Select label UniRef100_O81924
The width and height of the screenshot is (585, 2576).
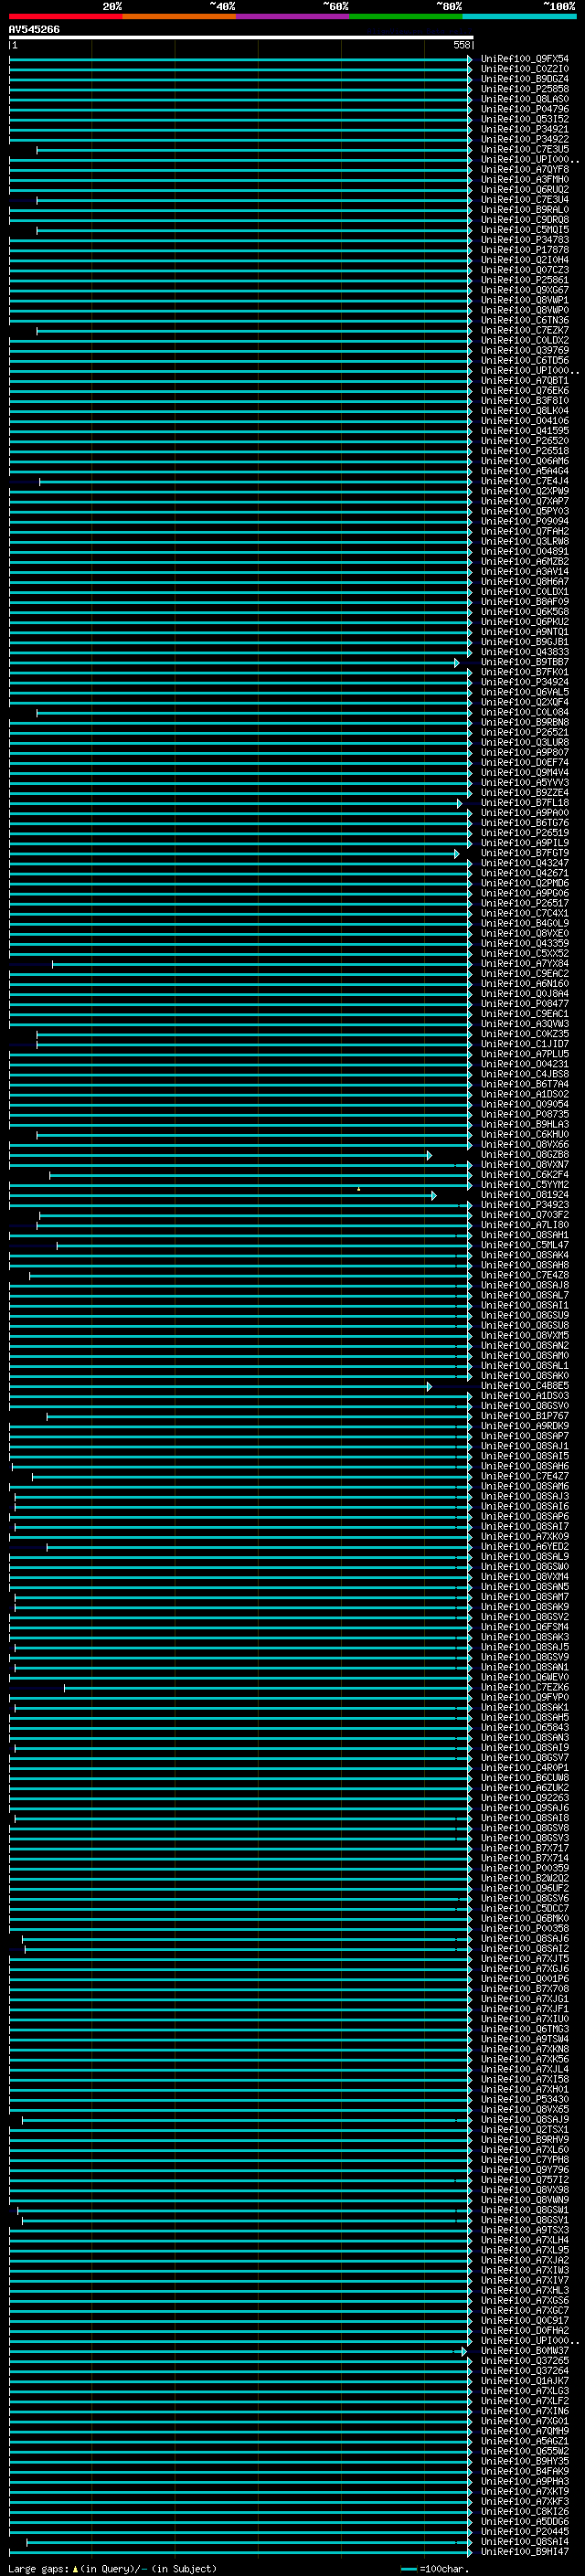[x=525, y=1195]
